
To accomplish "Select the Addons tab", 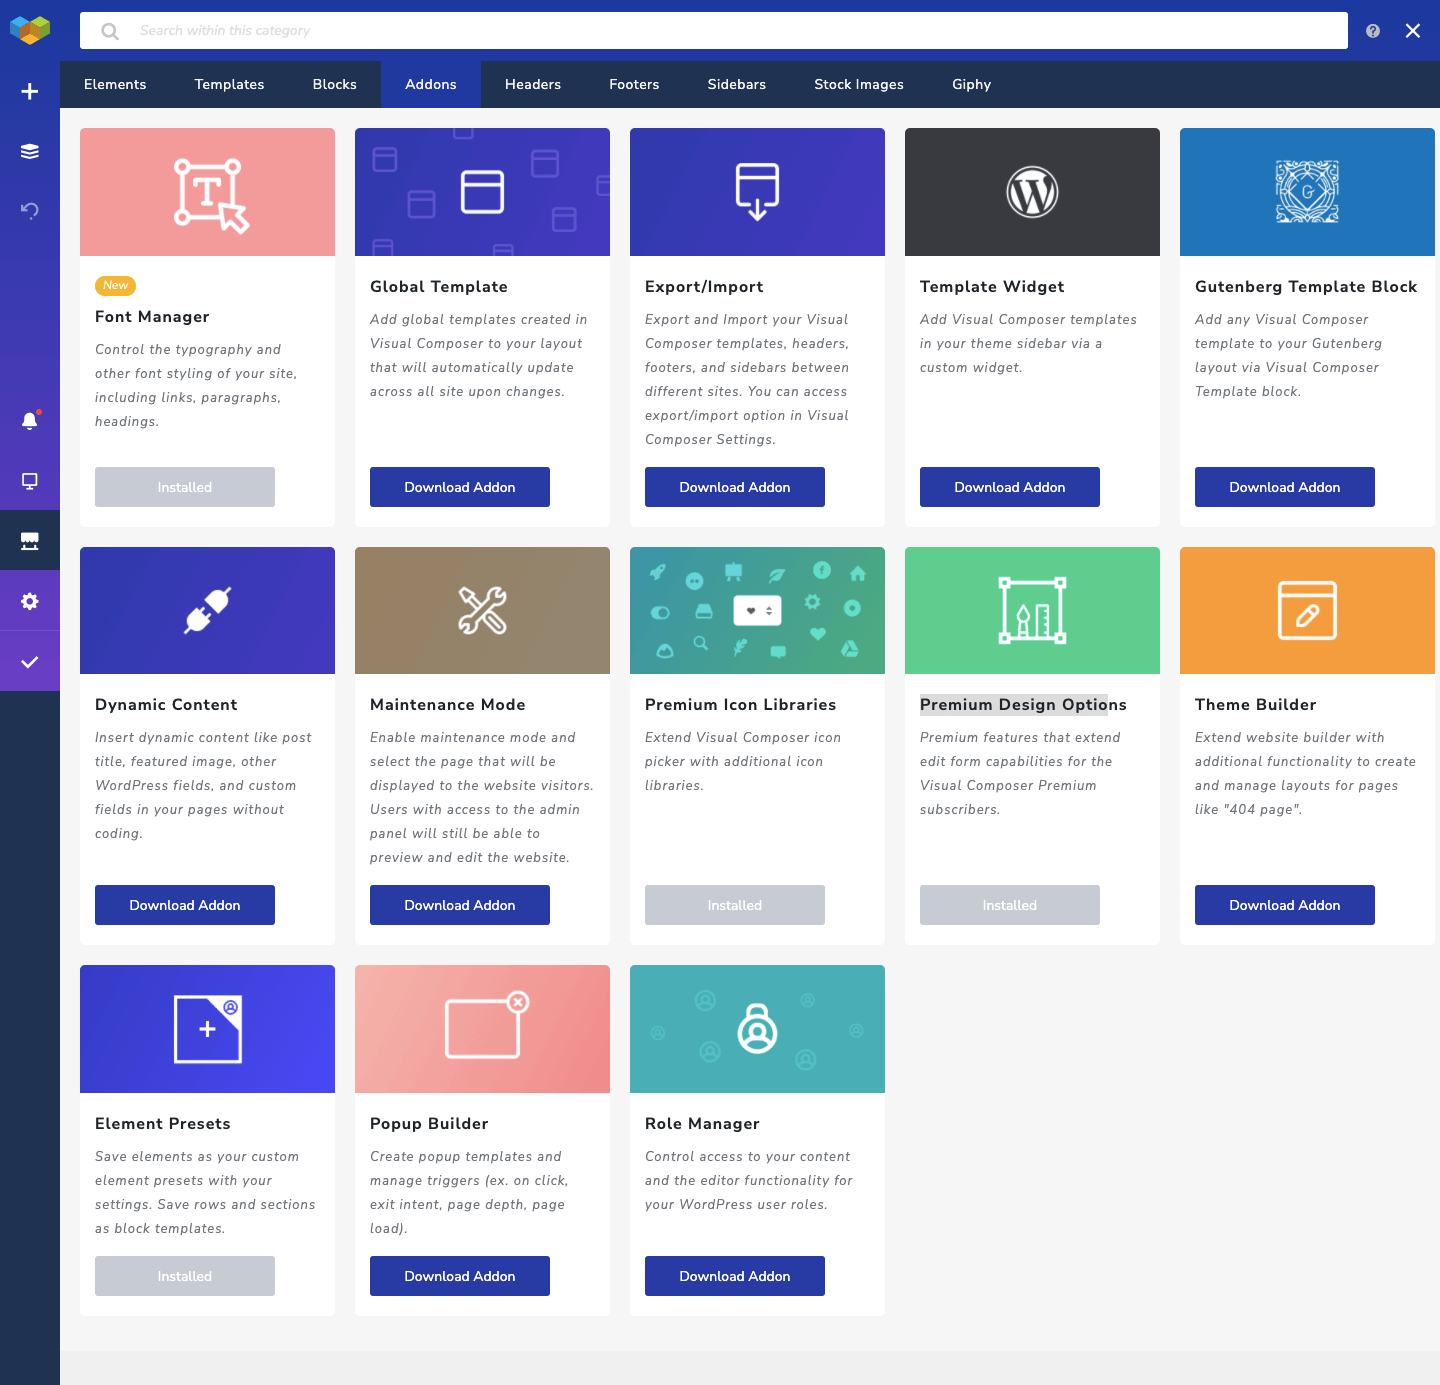I will click(x=431, y=85).
